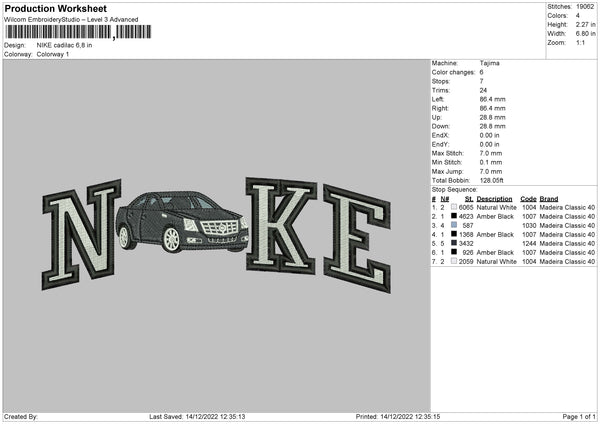This screenshot has height=424, width=600.
Task: Click the 'Last Saved: 14/12/2022 12:35:13' footer text
Action: pos(197,416)
